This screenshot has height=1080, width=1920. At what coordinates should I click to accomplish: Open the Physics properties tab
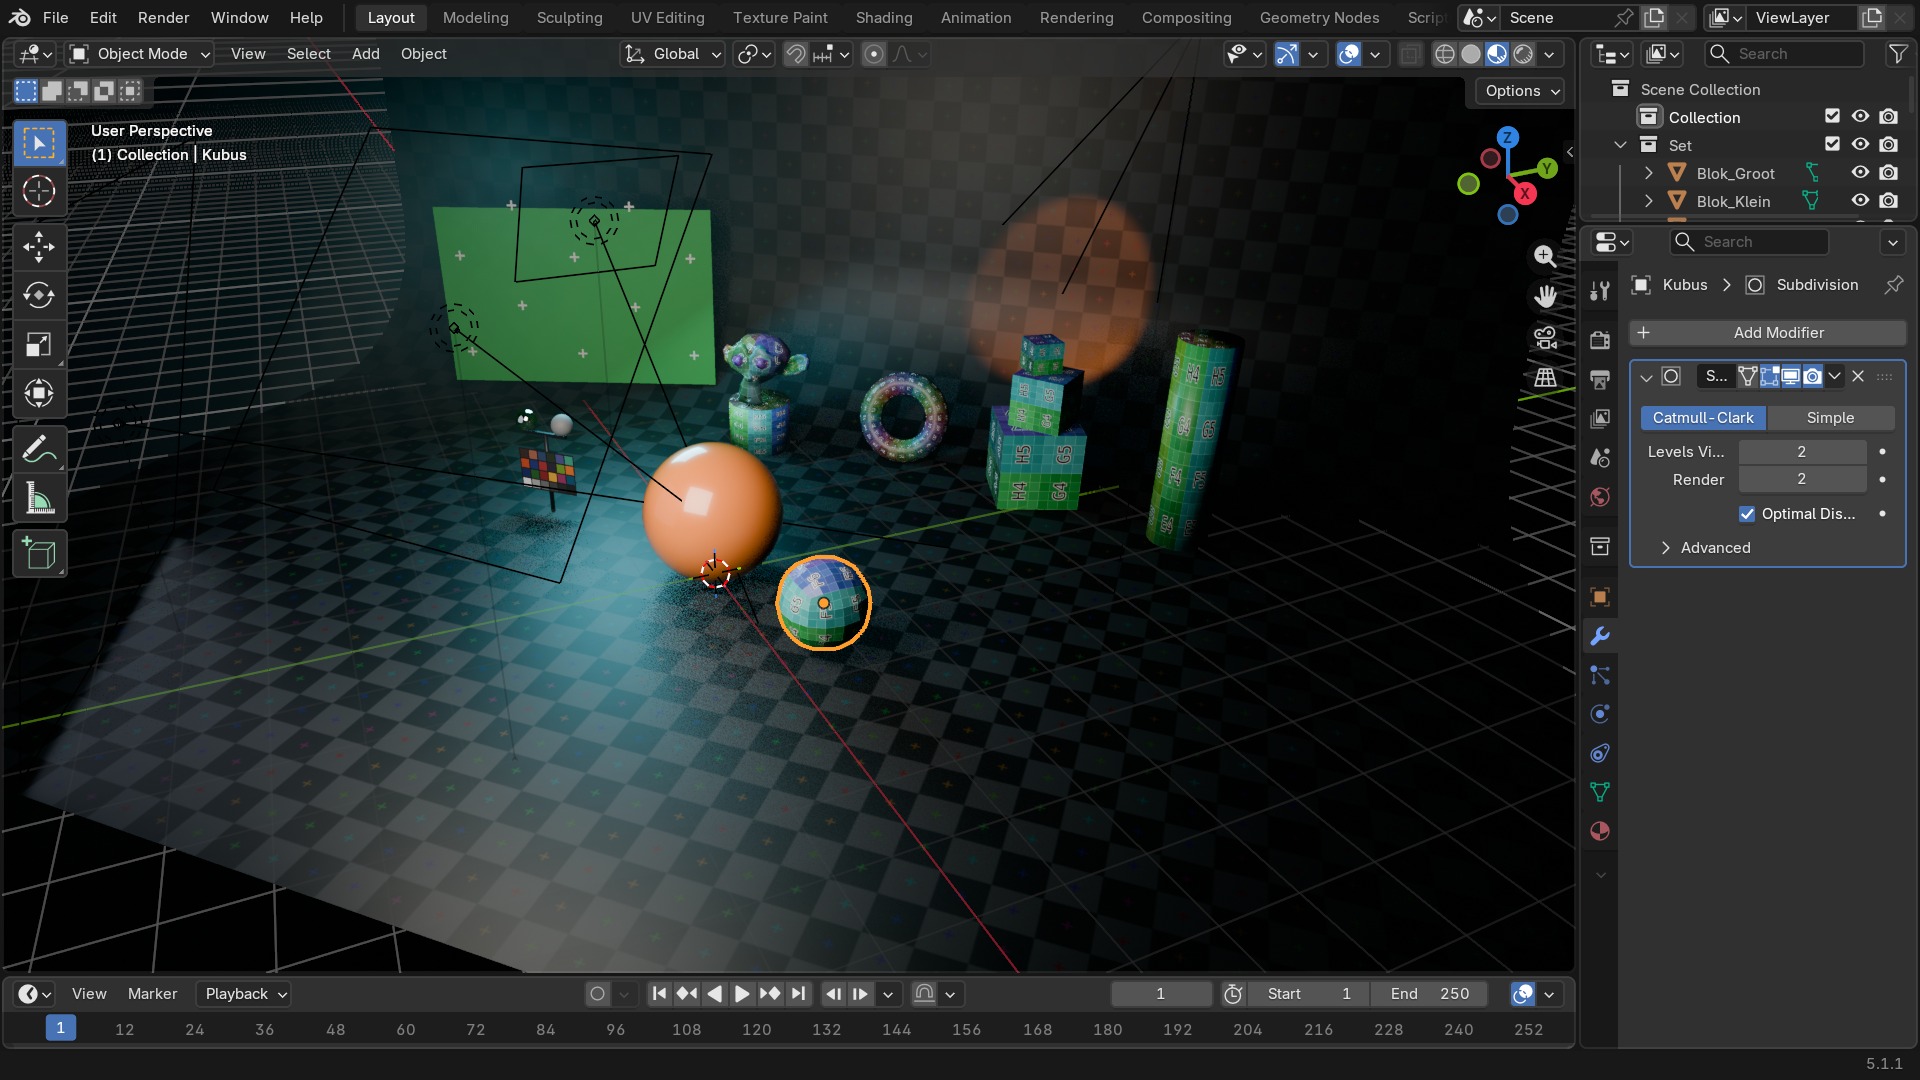click(x=1600, y=714)
